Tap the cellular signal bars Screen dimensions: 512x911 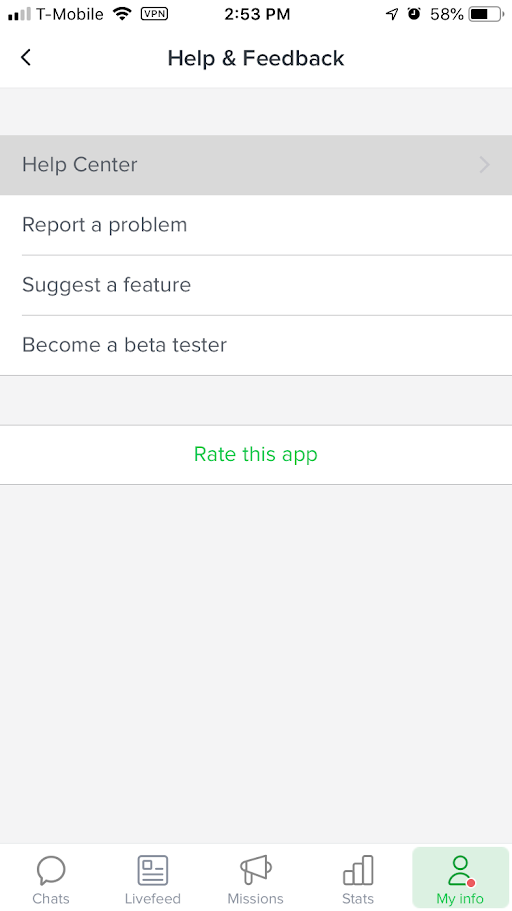click(x=19, y=14)
